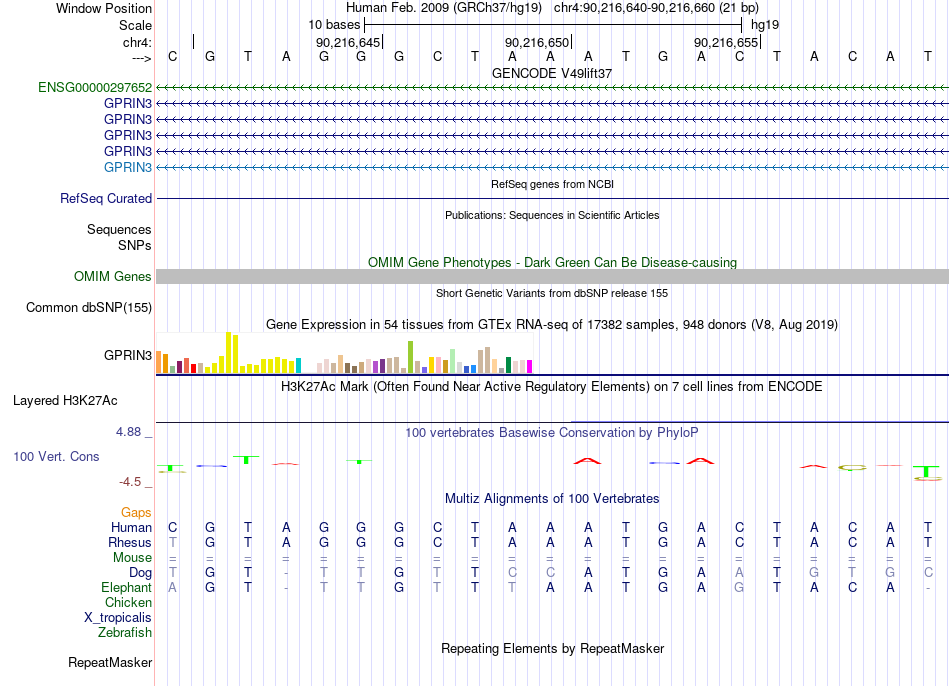Select the Elephant alignment row label
Viewport: 950px width, 686px height.
pyautogui.click(x=127, y=587)
